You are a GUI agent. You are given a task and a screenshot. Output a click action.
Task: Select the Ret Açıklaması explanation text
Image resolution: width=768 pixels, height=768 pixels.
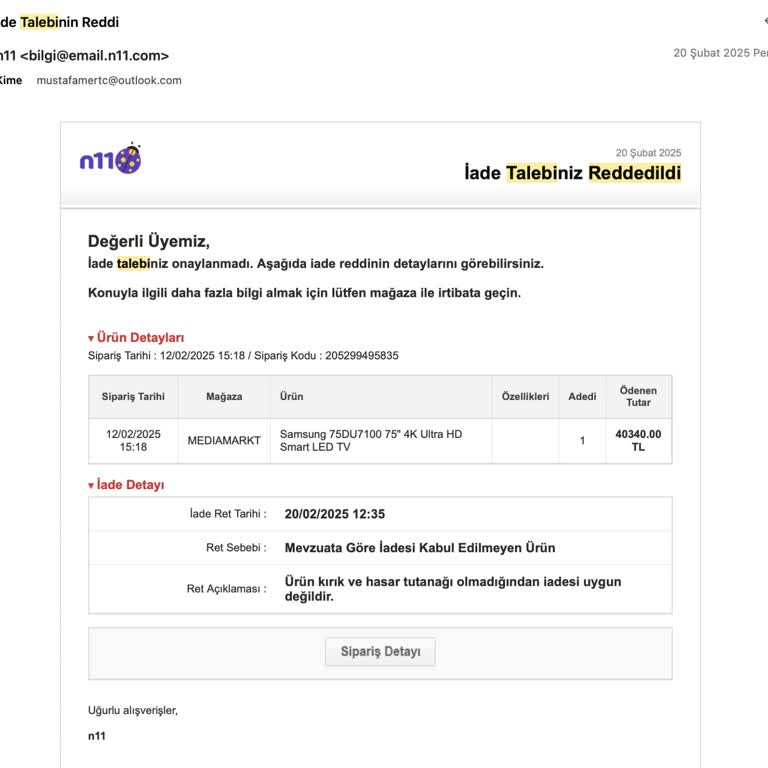tap(453, 589)
